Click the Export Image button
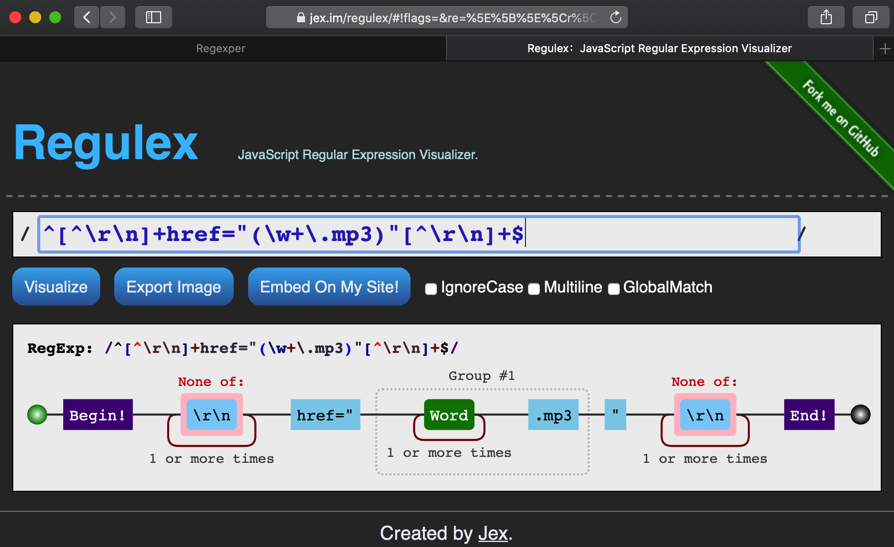Screen dimensions: 894x547 [x=173, y=286]
